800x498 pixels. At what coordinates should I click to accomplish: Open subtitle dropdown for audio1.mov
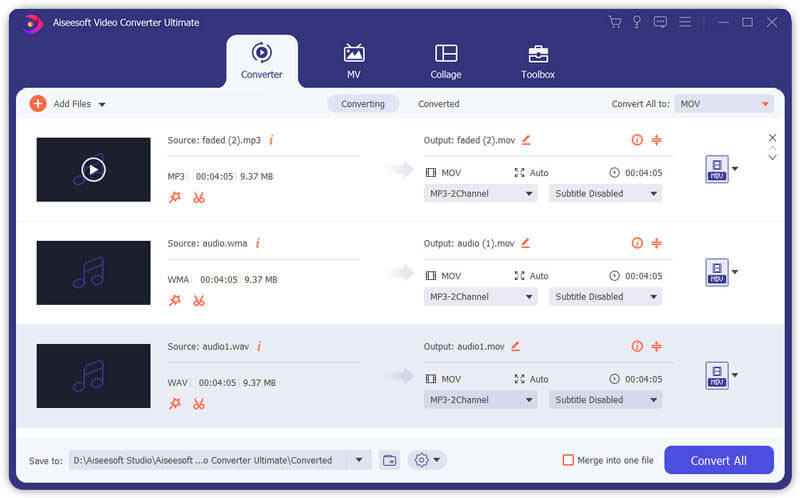coord(605,400)
